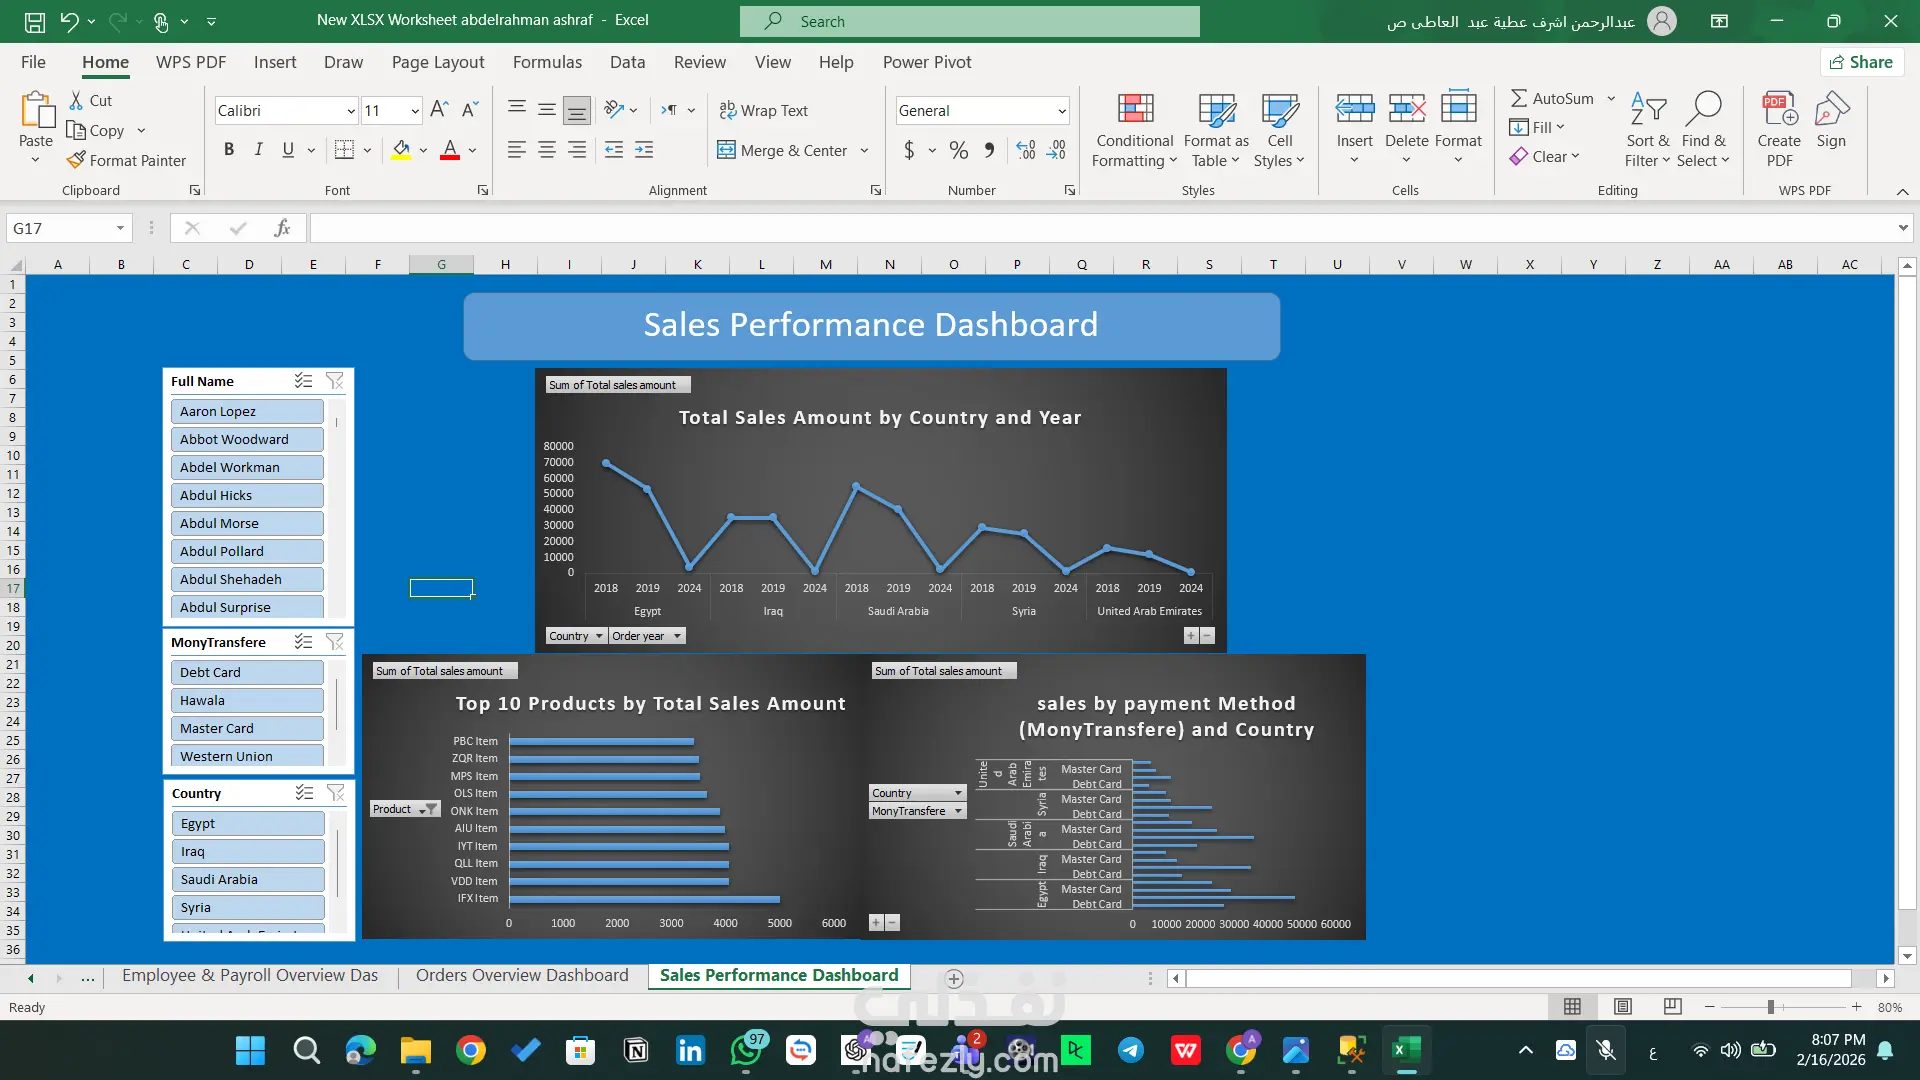Image resolution: width=1920 pixels, height=1080 pixels.
Task: Toggle multi-select on Country slicer
Action: coord(305,793)
